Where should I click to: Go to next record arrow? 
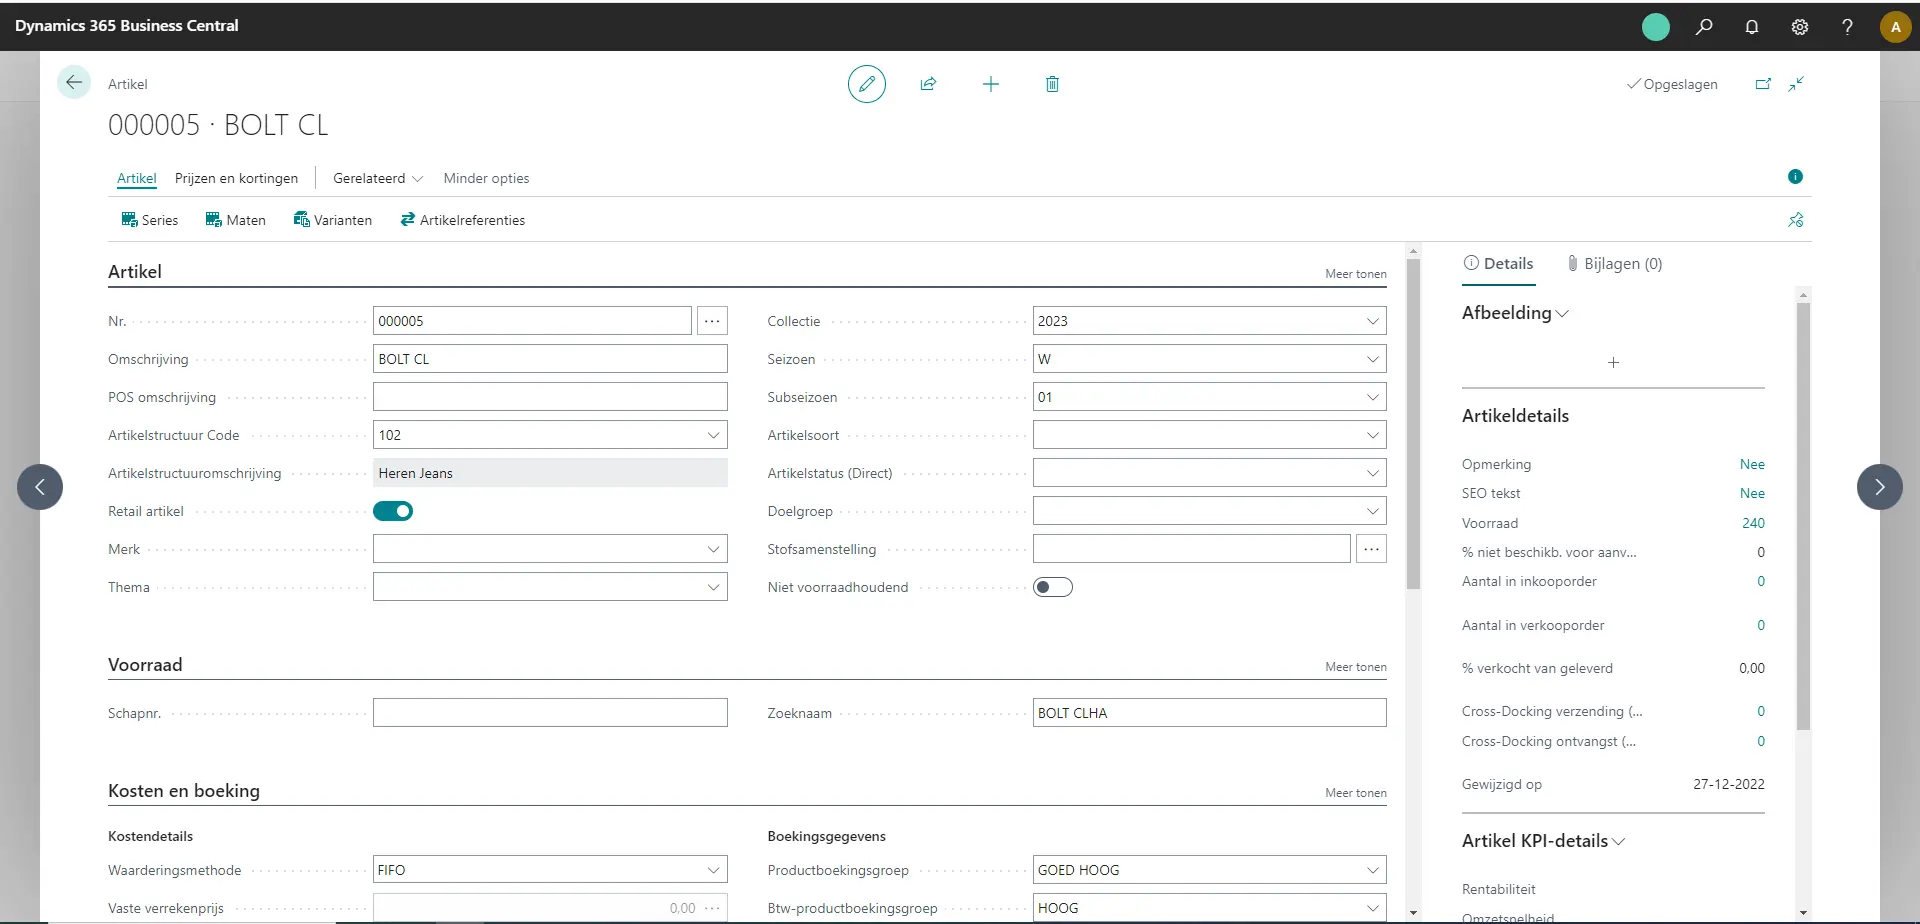(1879, 487)
